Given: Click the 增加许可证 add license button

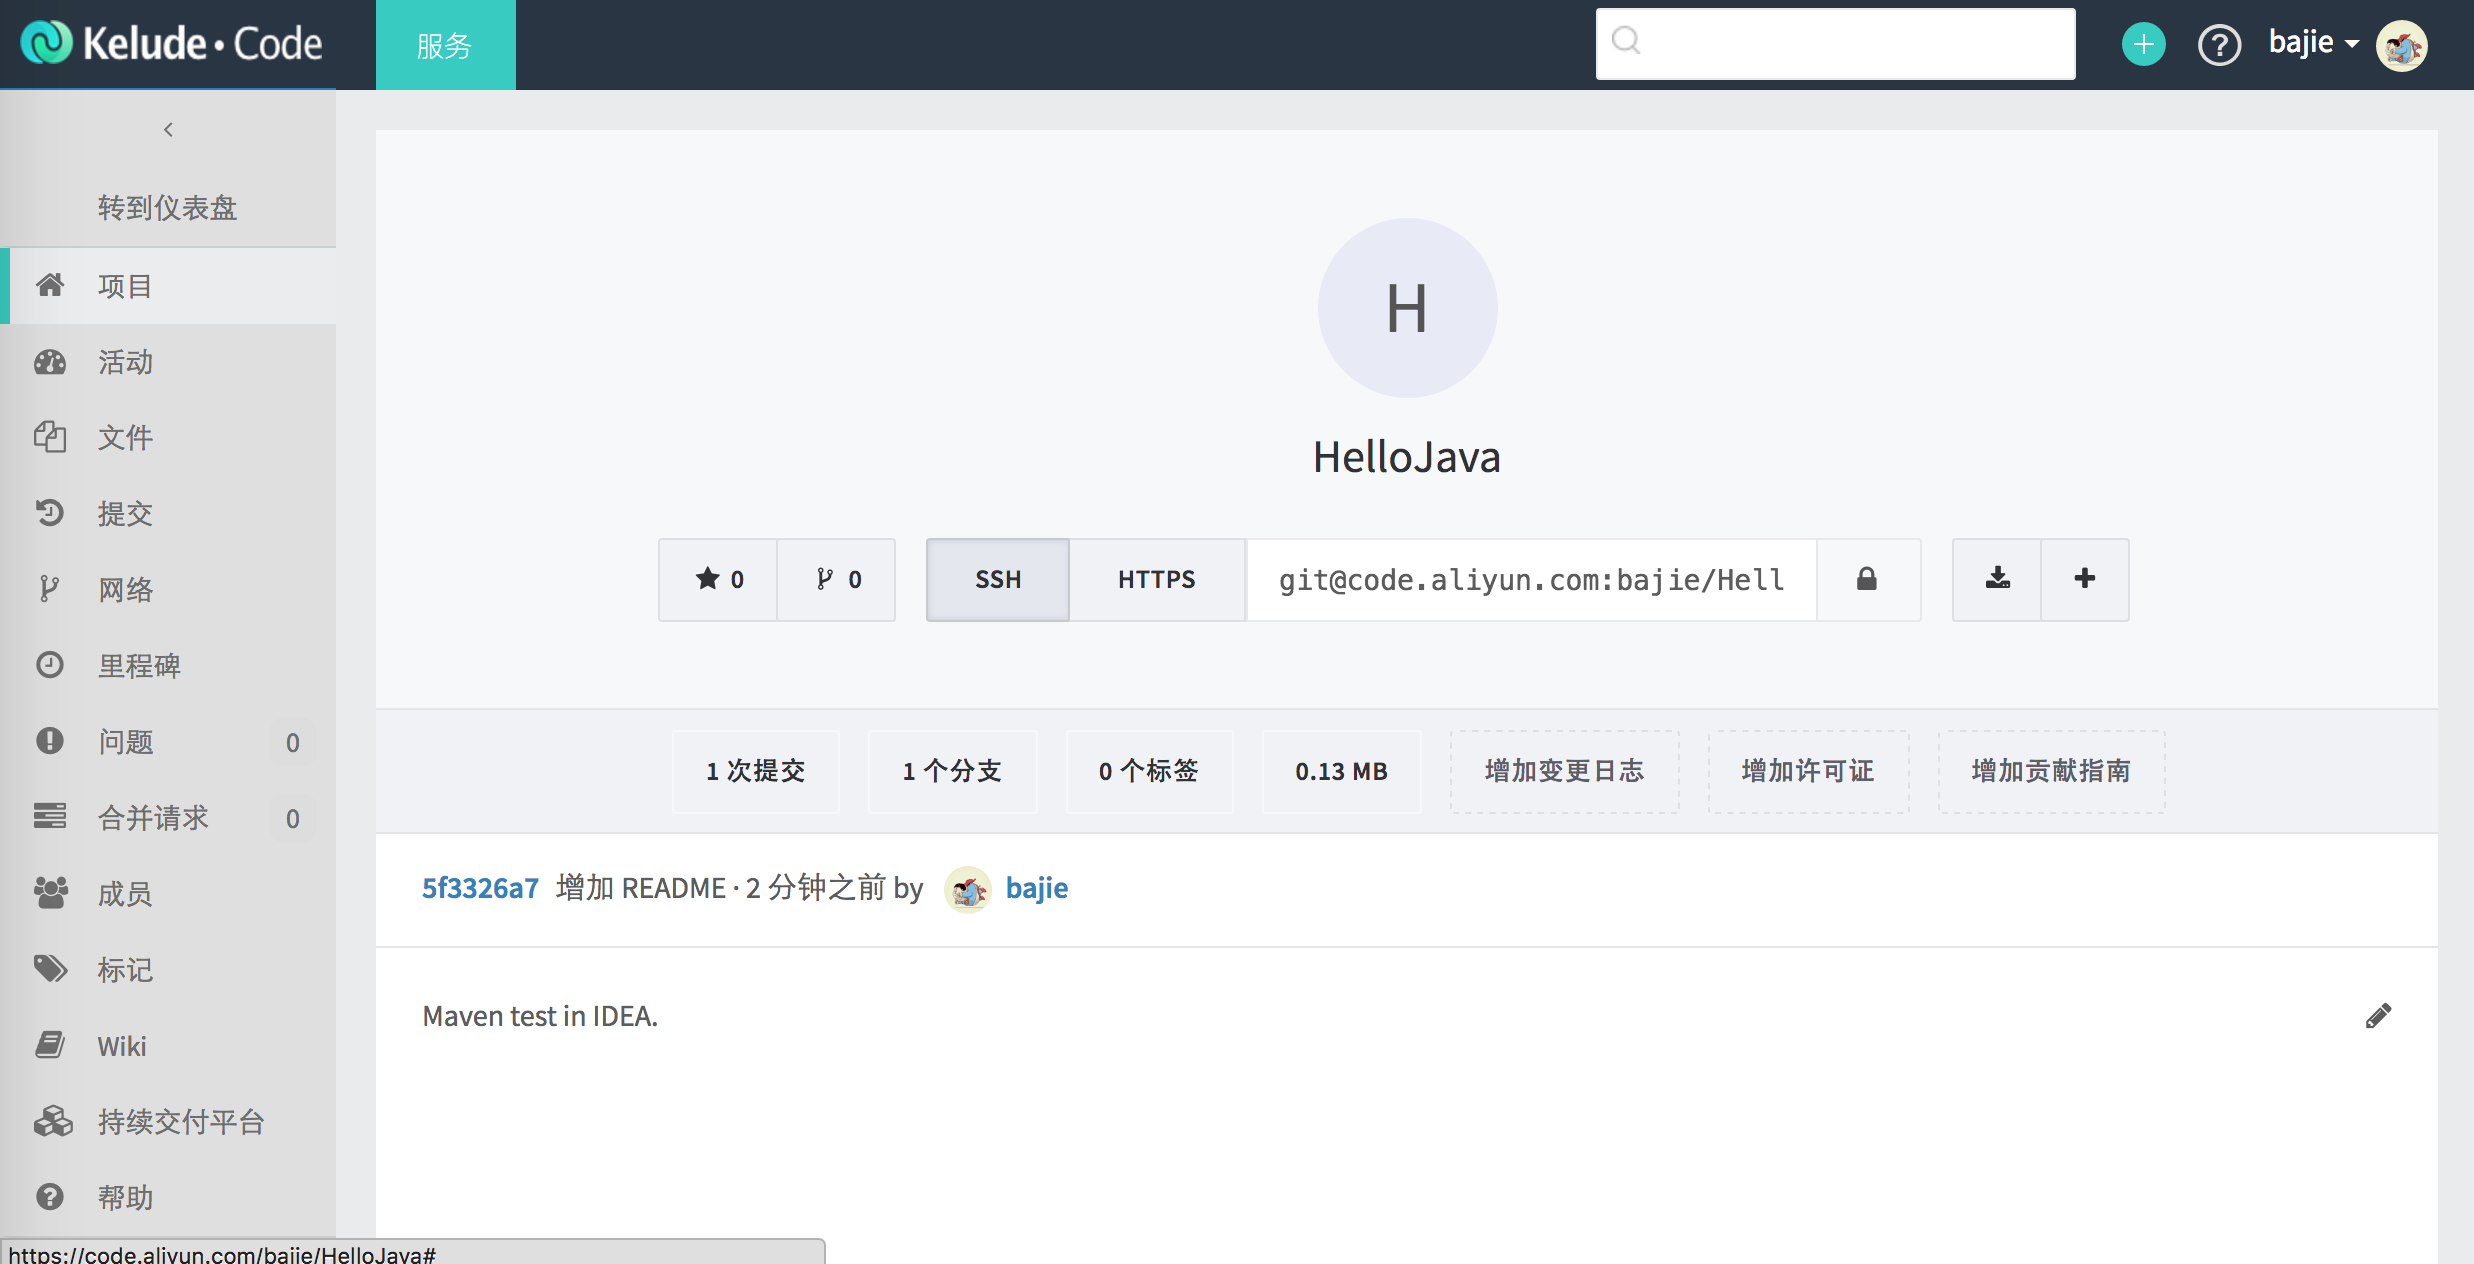Looking at the screenshot, I should point(1808,771).
